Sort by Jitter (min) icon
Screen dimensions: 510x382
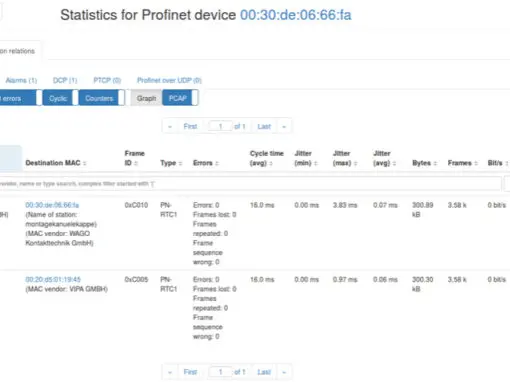pyautogui.click(x=315, y=163)
